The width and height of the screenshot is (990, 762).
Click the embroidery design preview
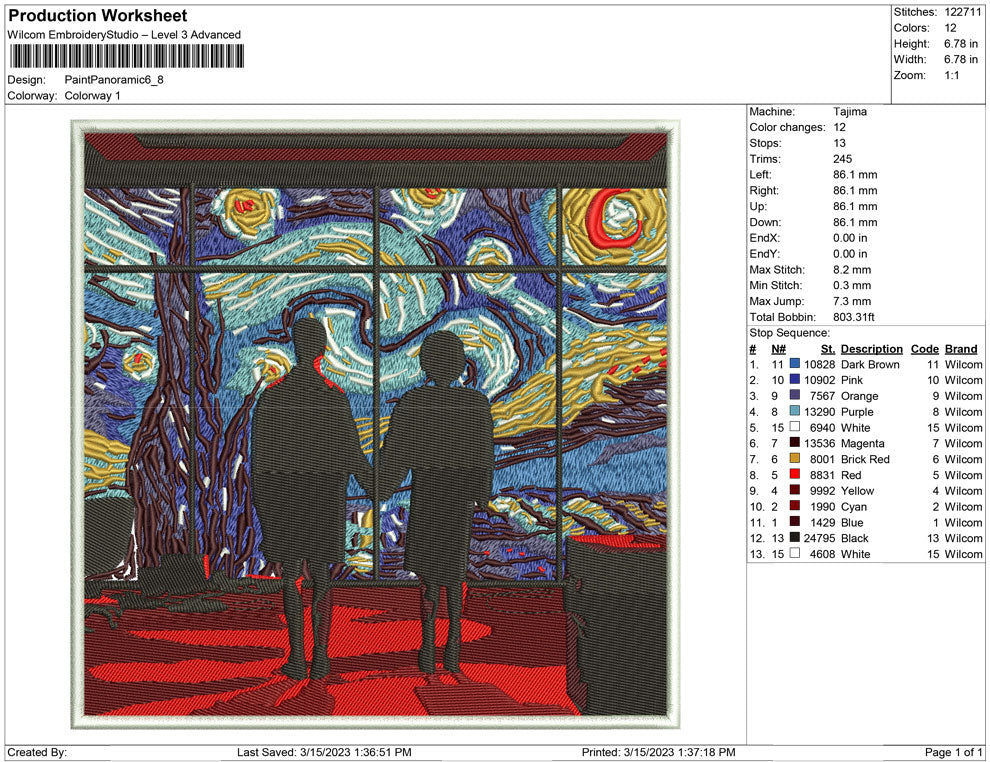370,420
